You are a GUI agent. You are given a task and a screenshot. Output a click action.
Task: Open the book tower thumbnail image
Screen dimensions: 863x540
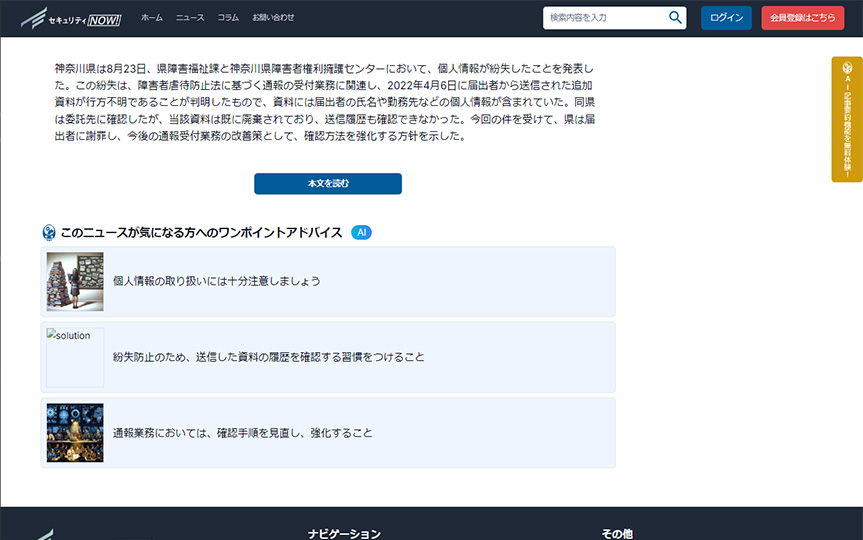pyautogui.click(x=75, y=281)
